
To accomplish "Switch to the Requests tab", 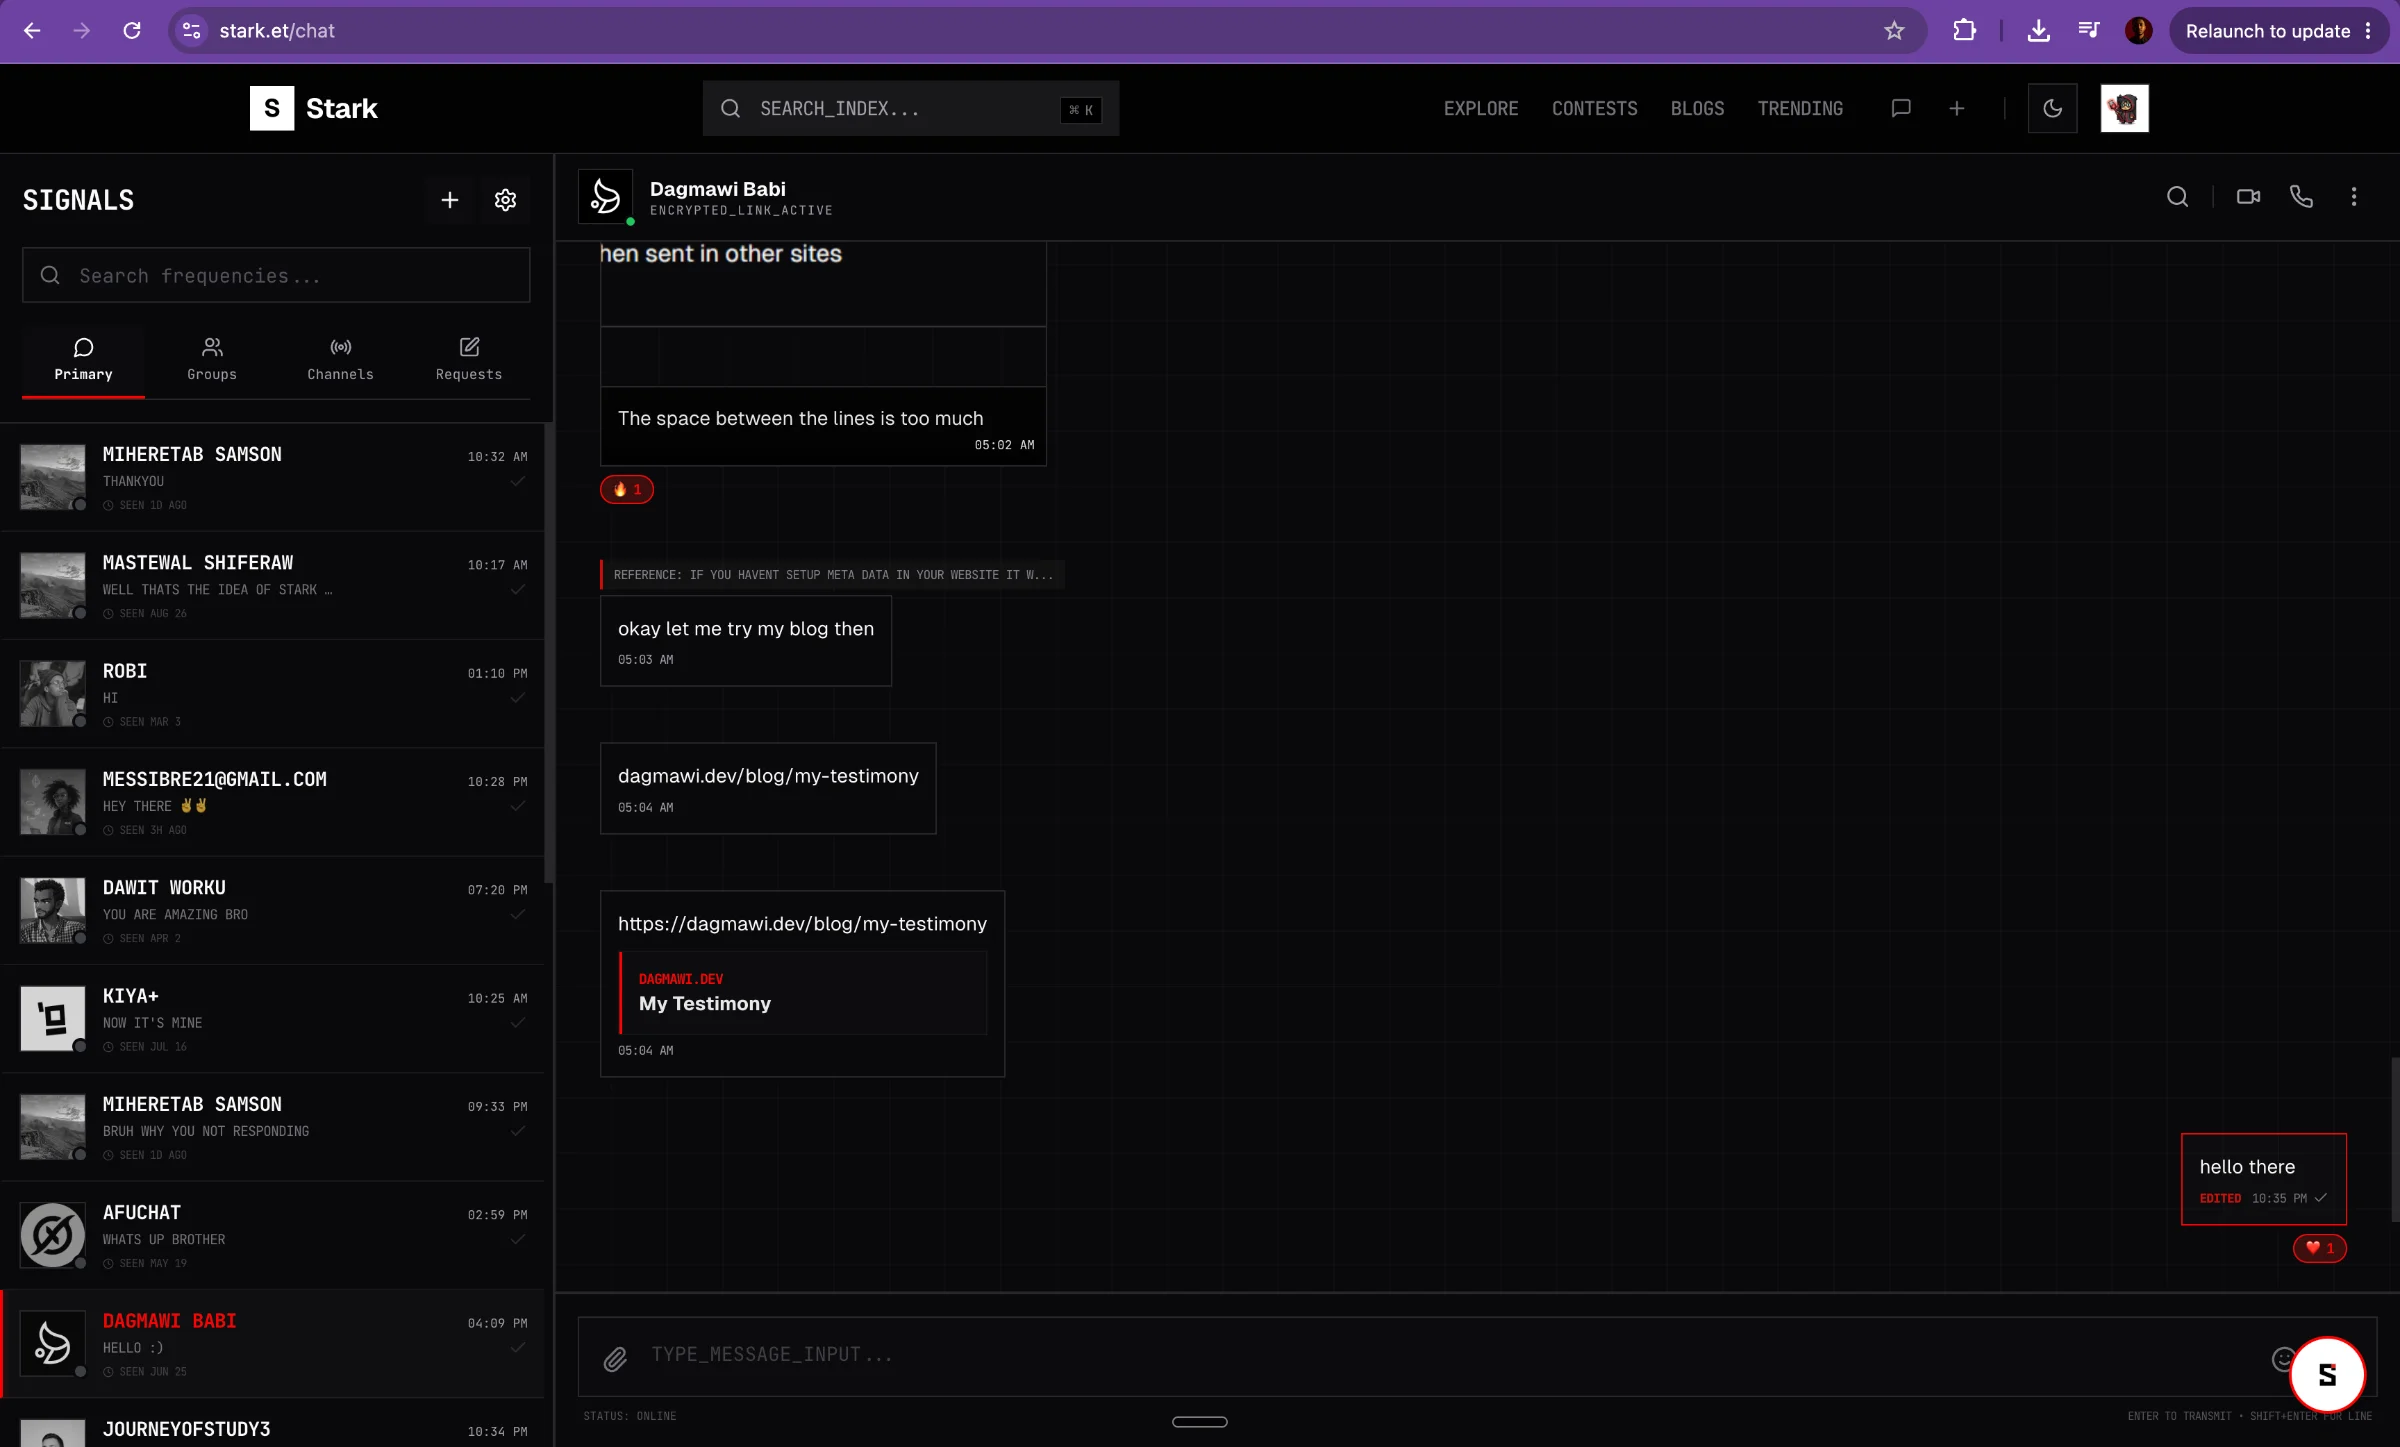I will coord(469,360).
